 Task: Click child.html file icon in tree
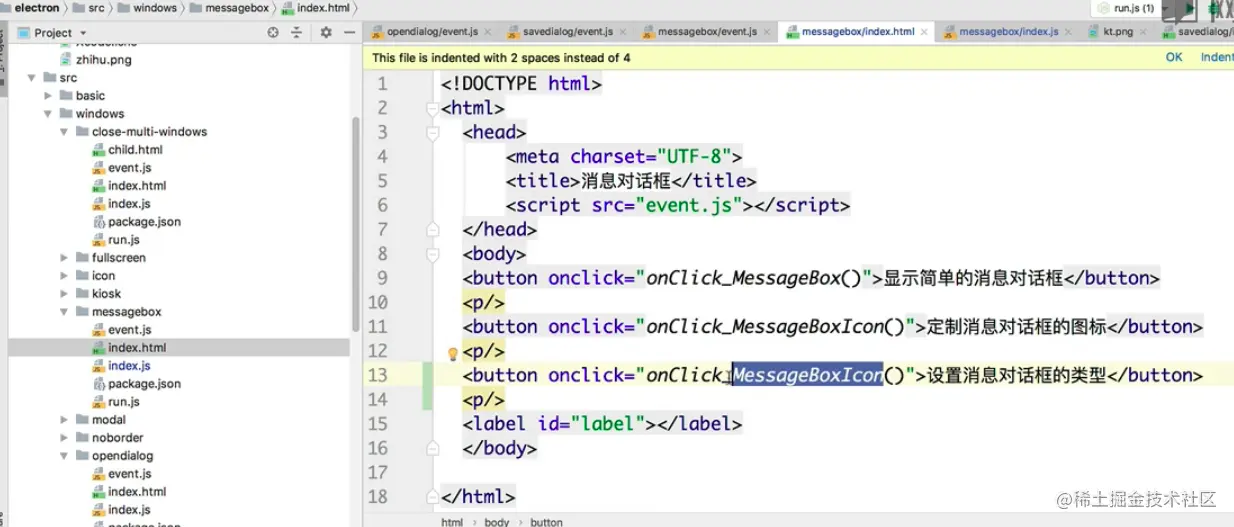coord(98,150)
